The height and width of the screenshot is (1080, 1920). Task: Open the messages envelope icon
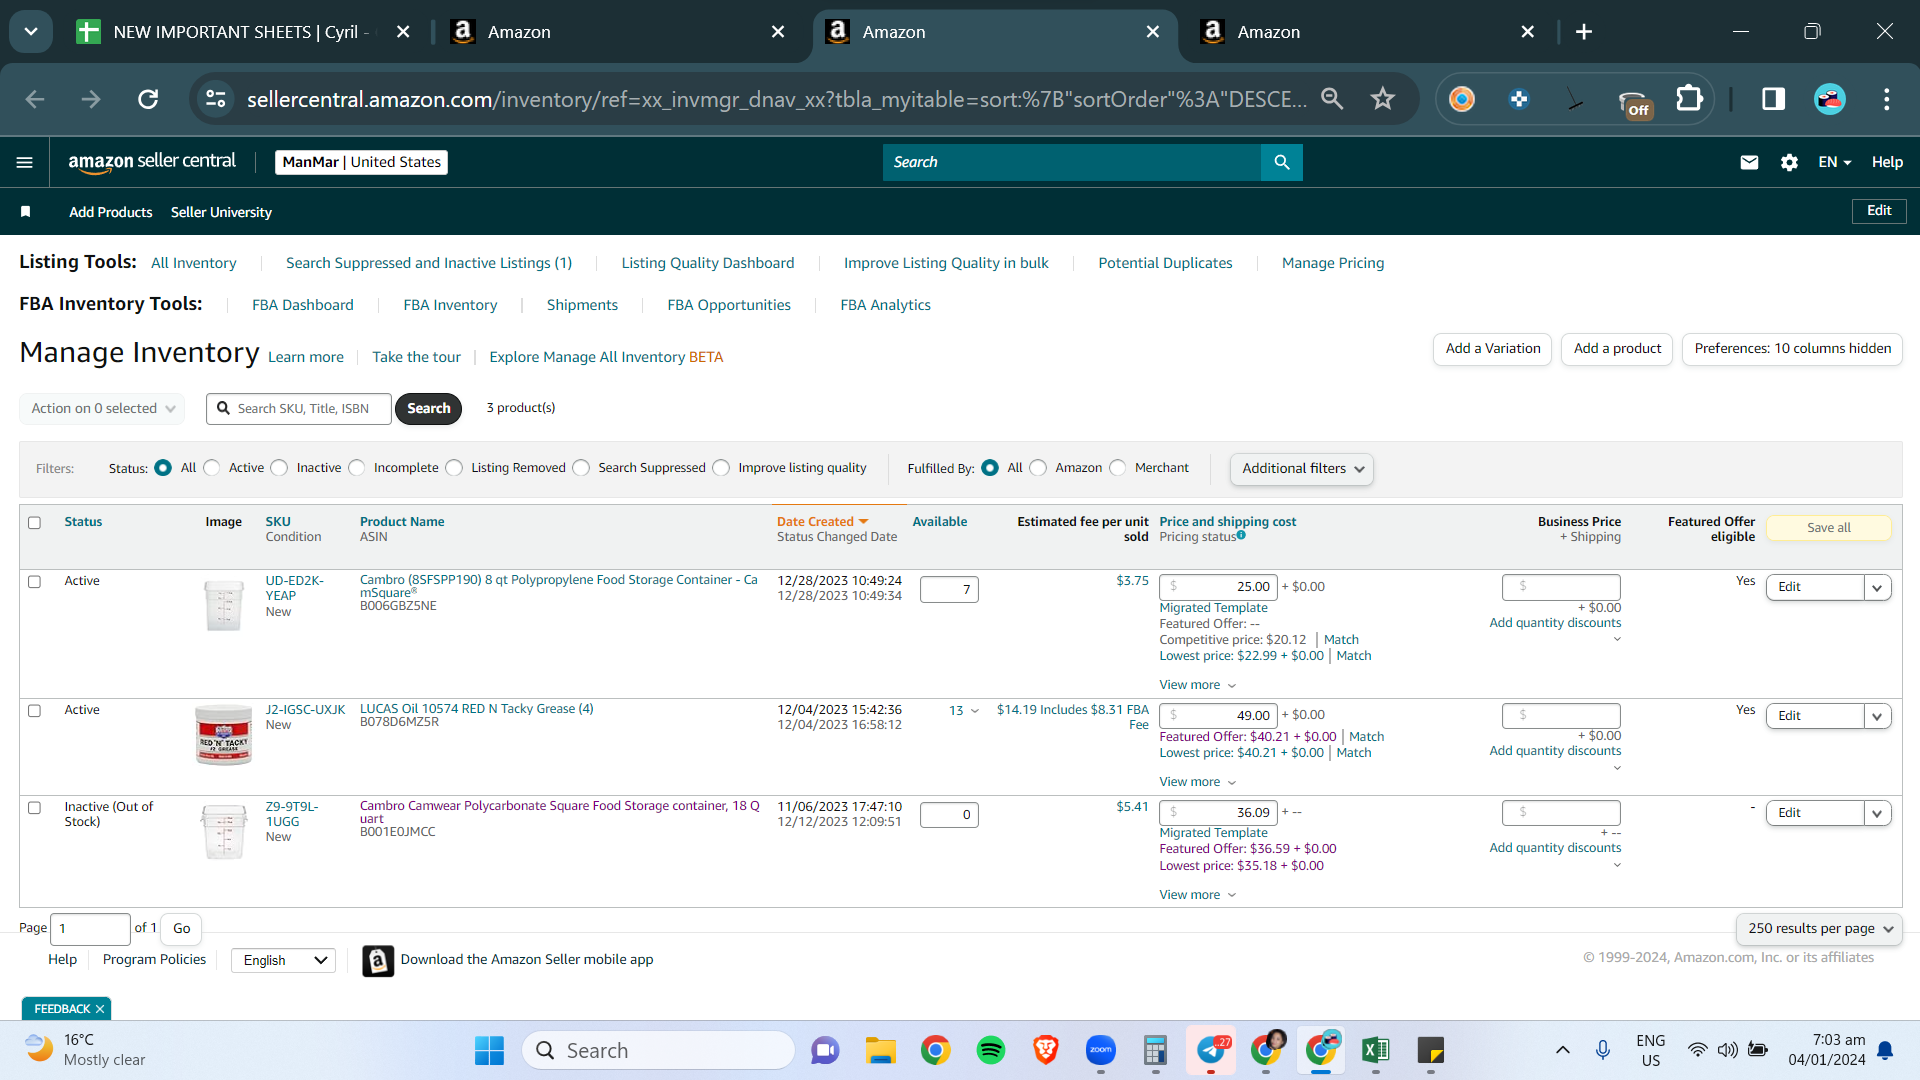[1749, 162]
